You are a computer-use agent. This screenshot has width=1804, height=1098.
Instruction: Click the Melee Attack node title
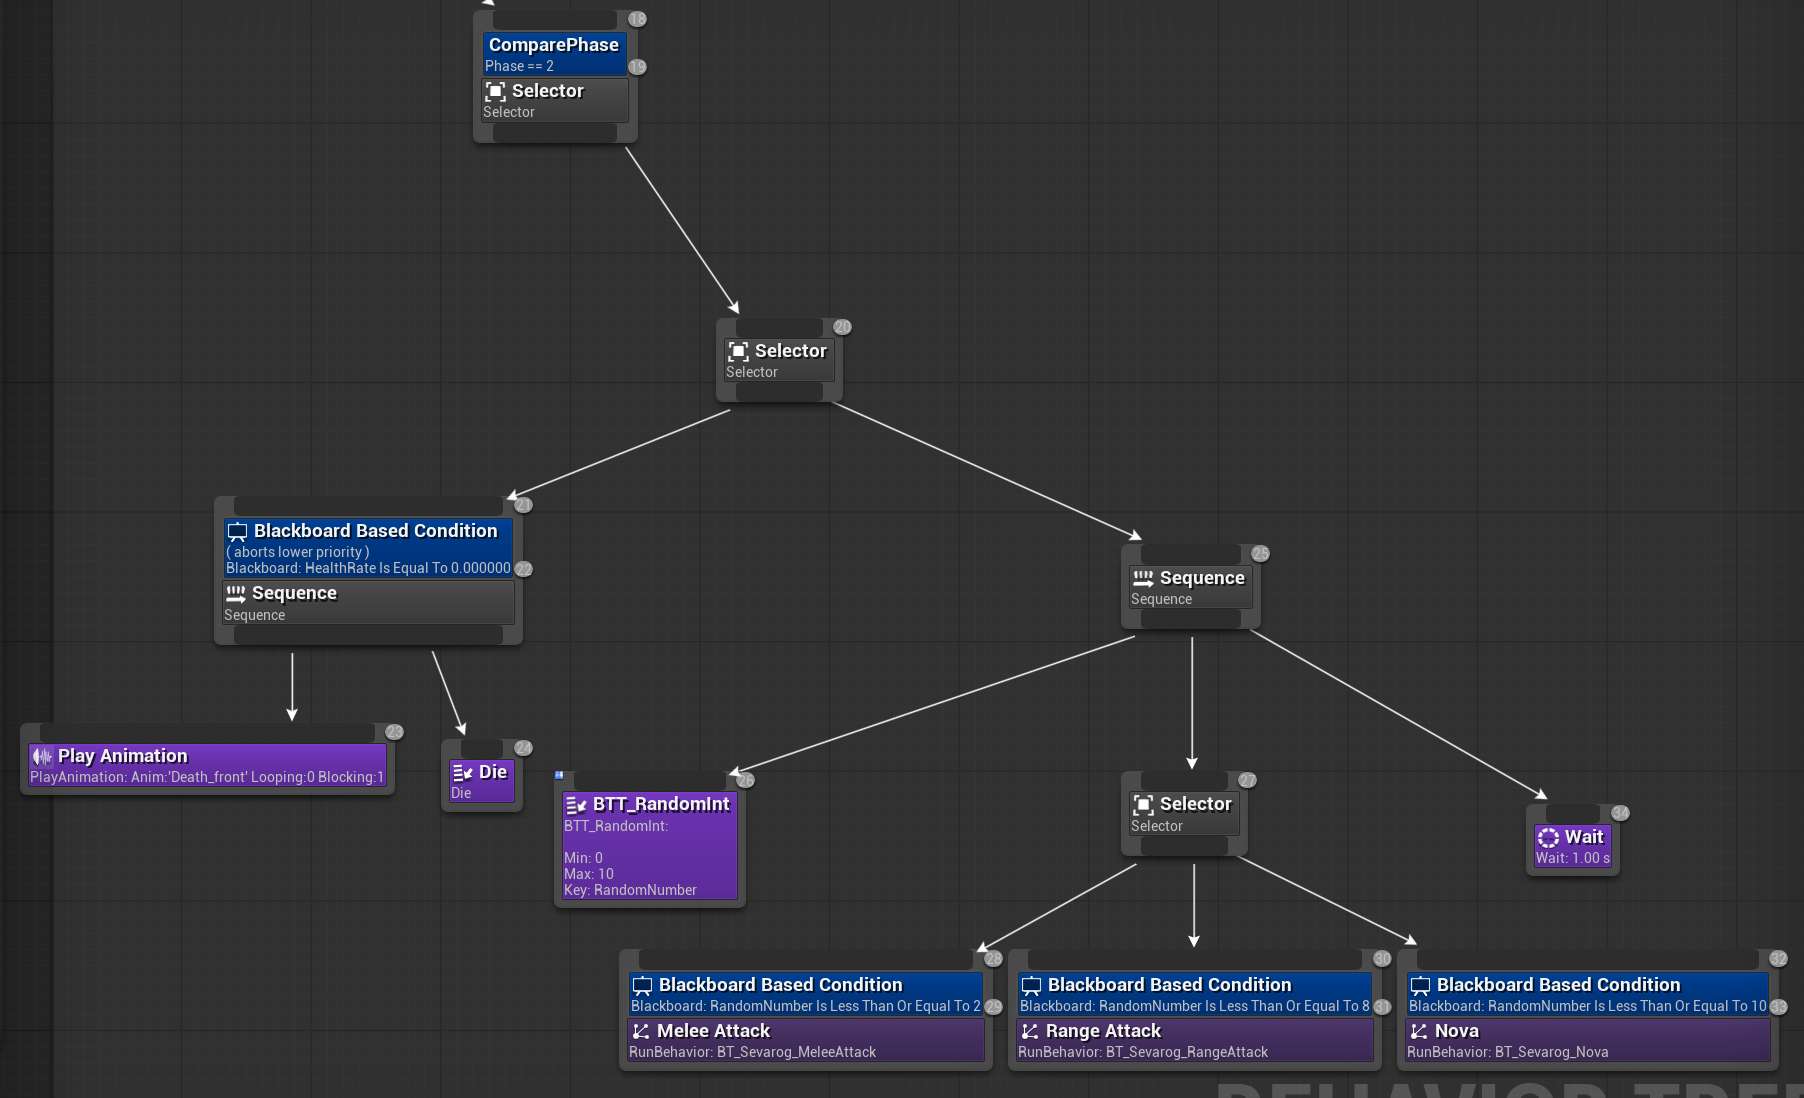pos(714,1031)
